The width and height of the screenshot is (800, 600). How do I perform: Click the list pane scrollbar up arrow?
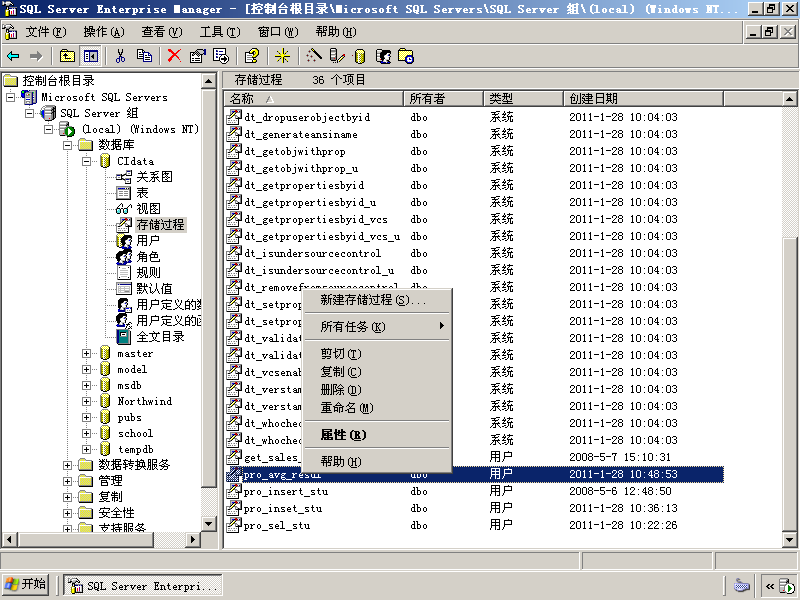(789, 99)
